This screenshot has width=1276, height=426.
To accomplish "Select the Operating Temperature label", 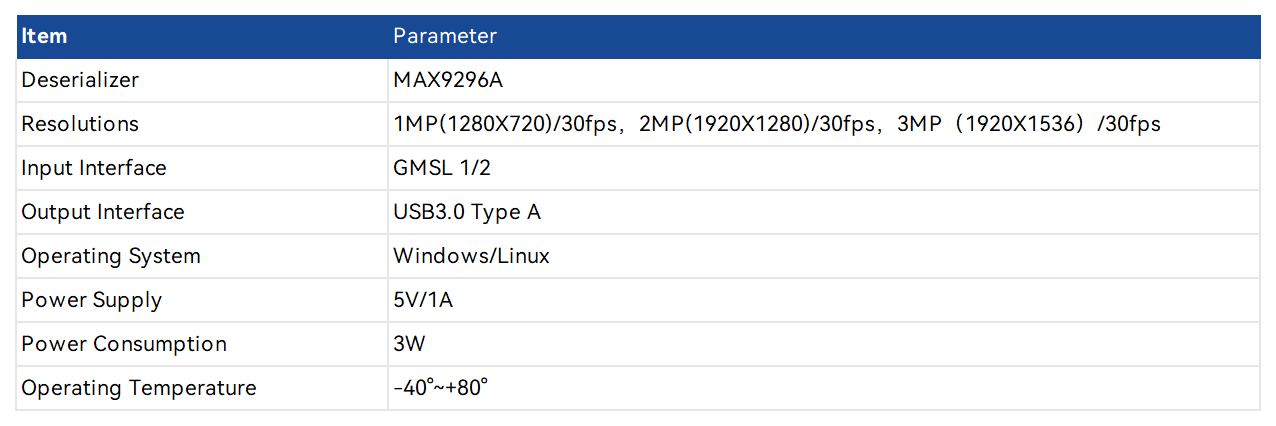I will tap(139, 388).
